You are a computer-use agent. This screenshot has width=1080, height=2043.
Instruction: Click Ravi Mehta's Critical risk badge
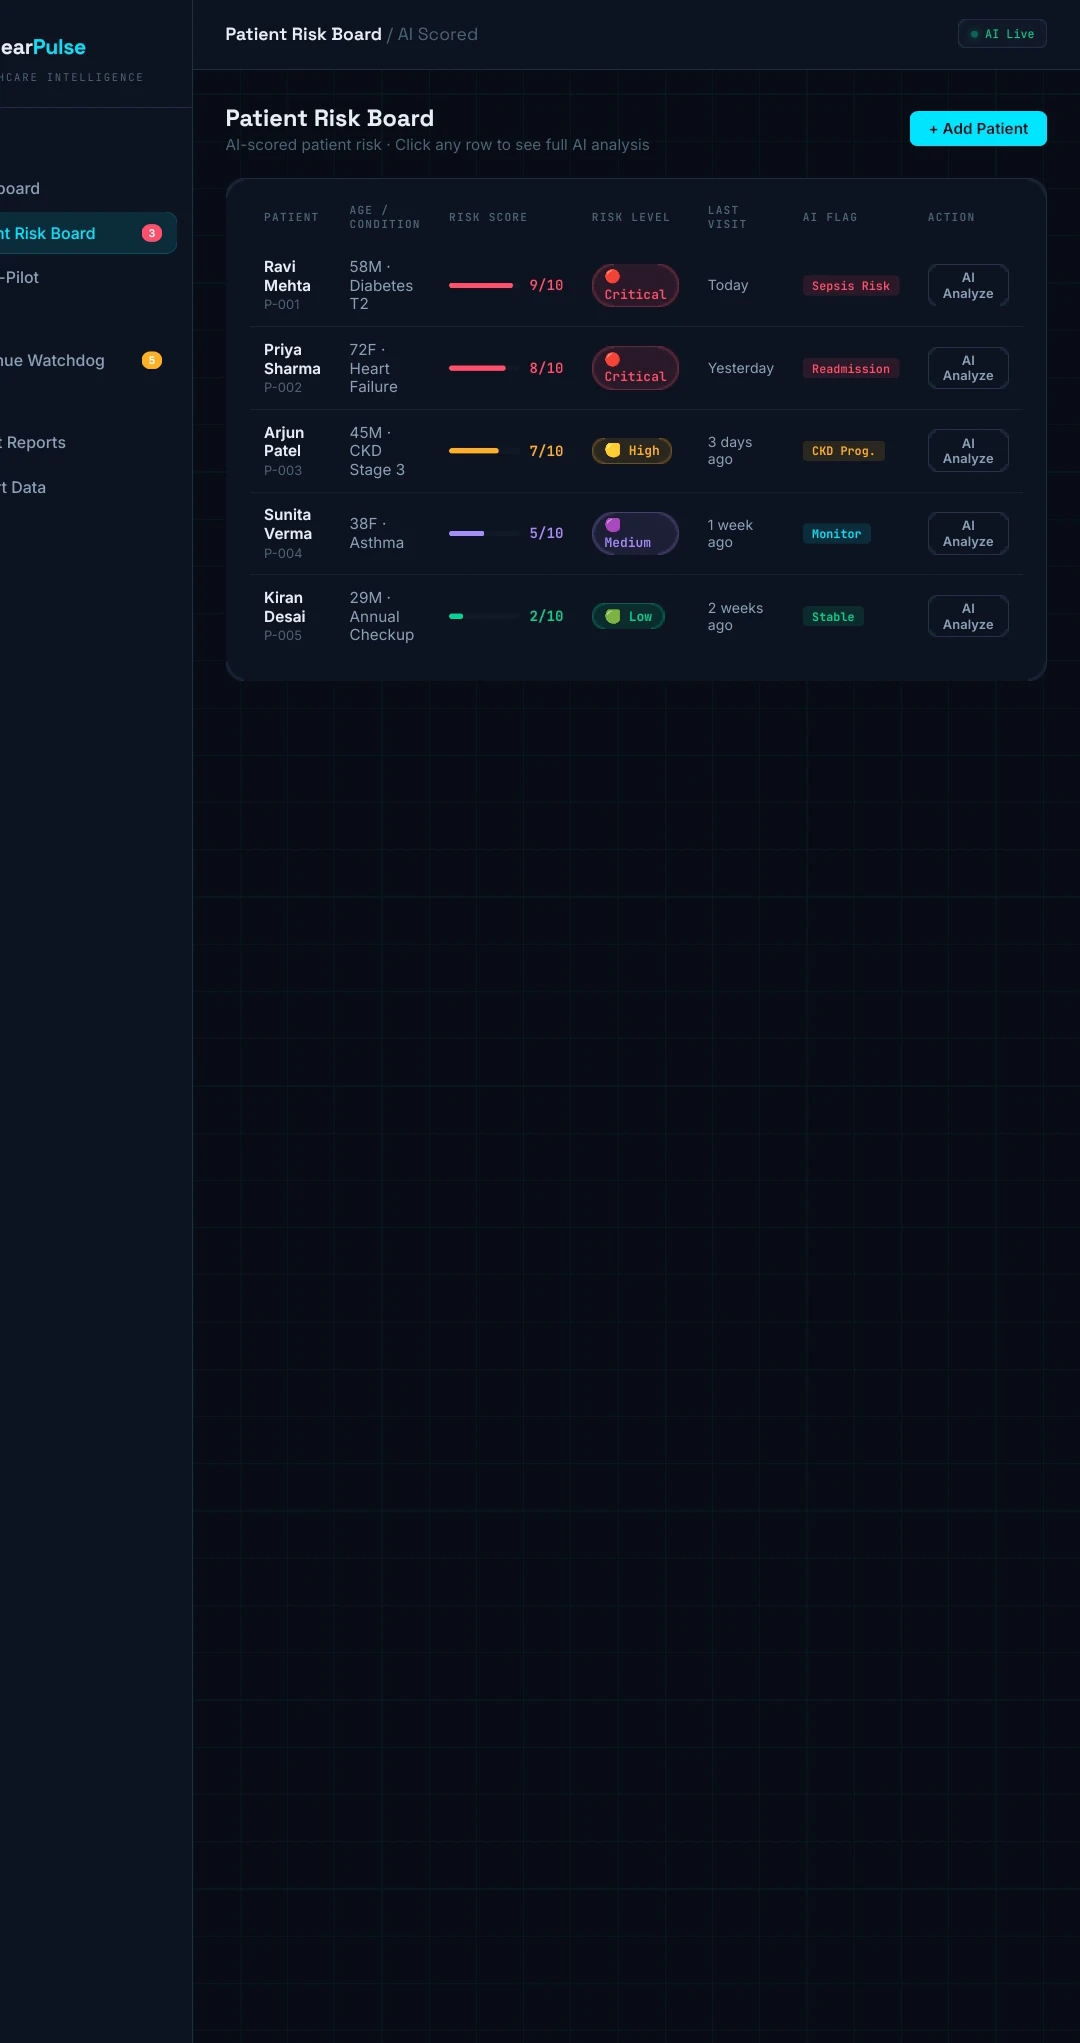635,285
